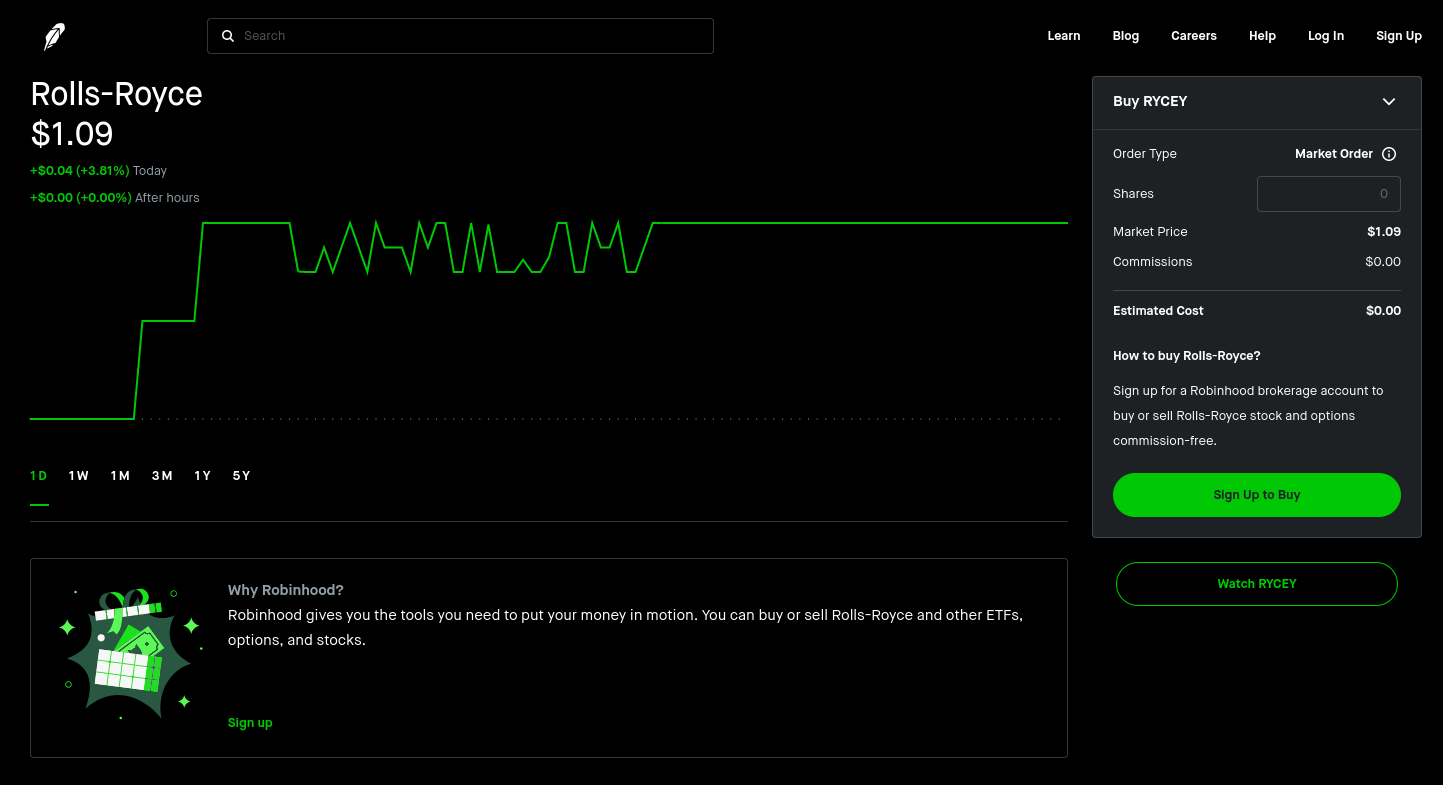Show the 1Y chart range
The width and height of the screenshot is (1443, 785).
(203, 476)
